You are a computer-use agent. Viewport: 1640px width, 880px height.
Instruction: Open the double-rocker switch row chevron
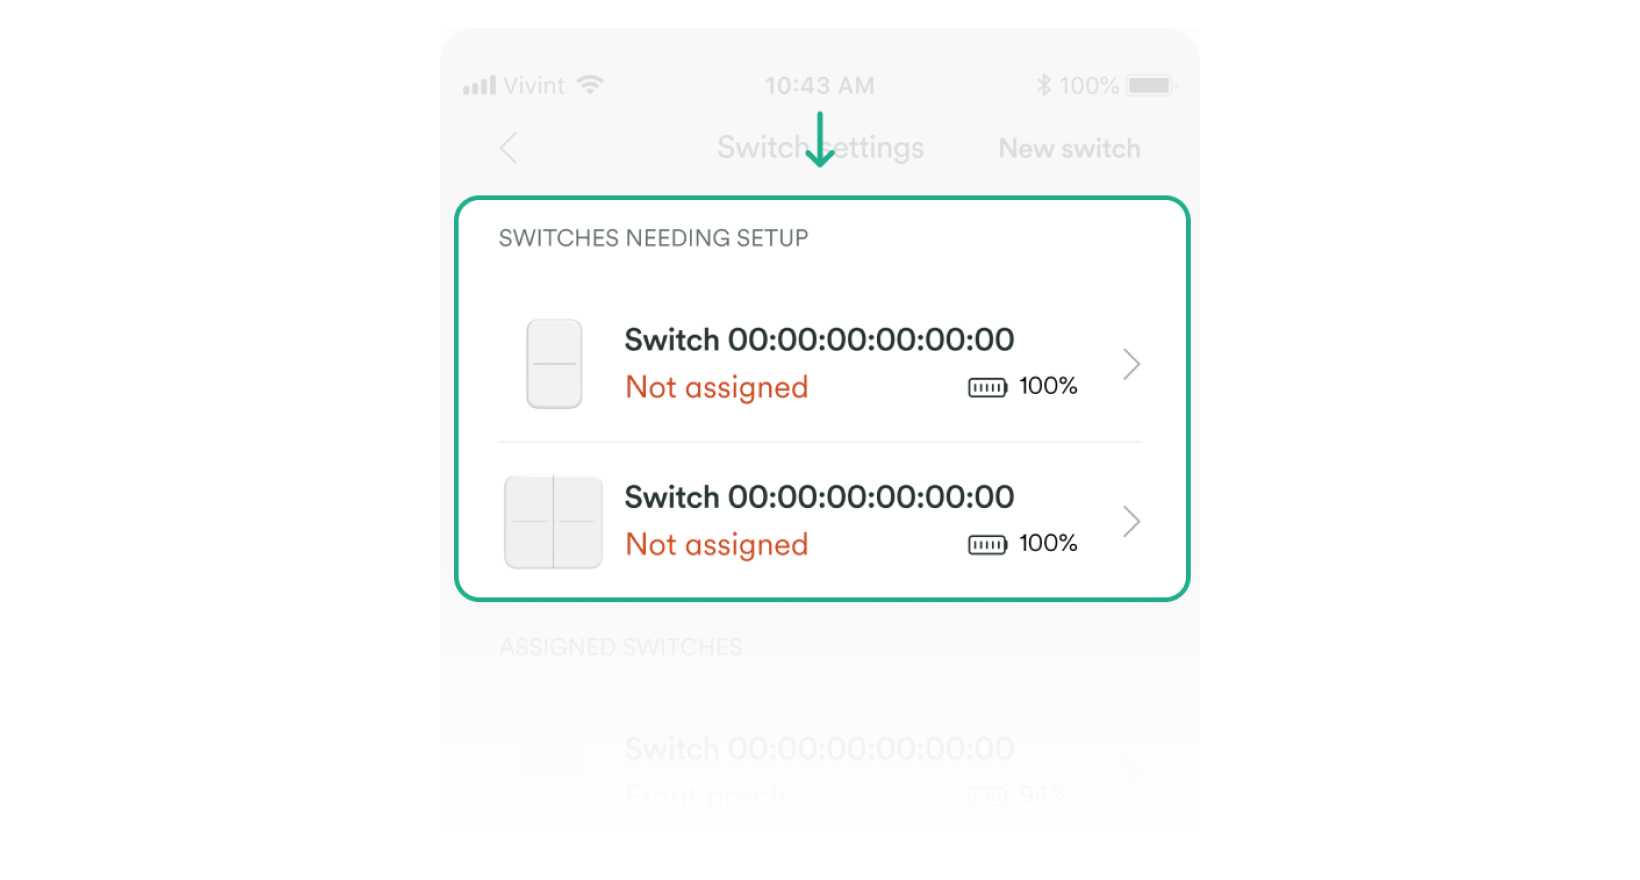click(x=1131, y=521)
